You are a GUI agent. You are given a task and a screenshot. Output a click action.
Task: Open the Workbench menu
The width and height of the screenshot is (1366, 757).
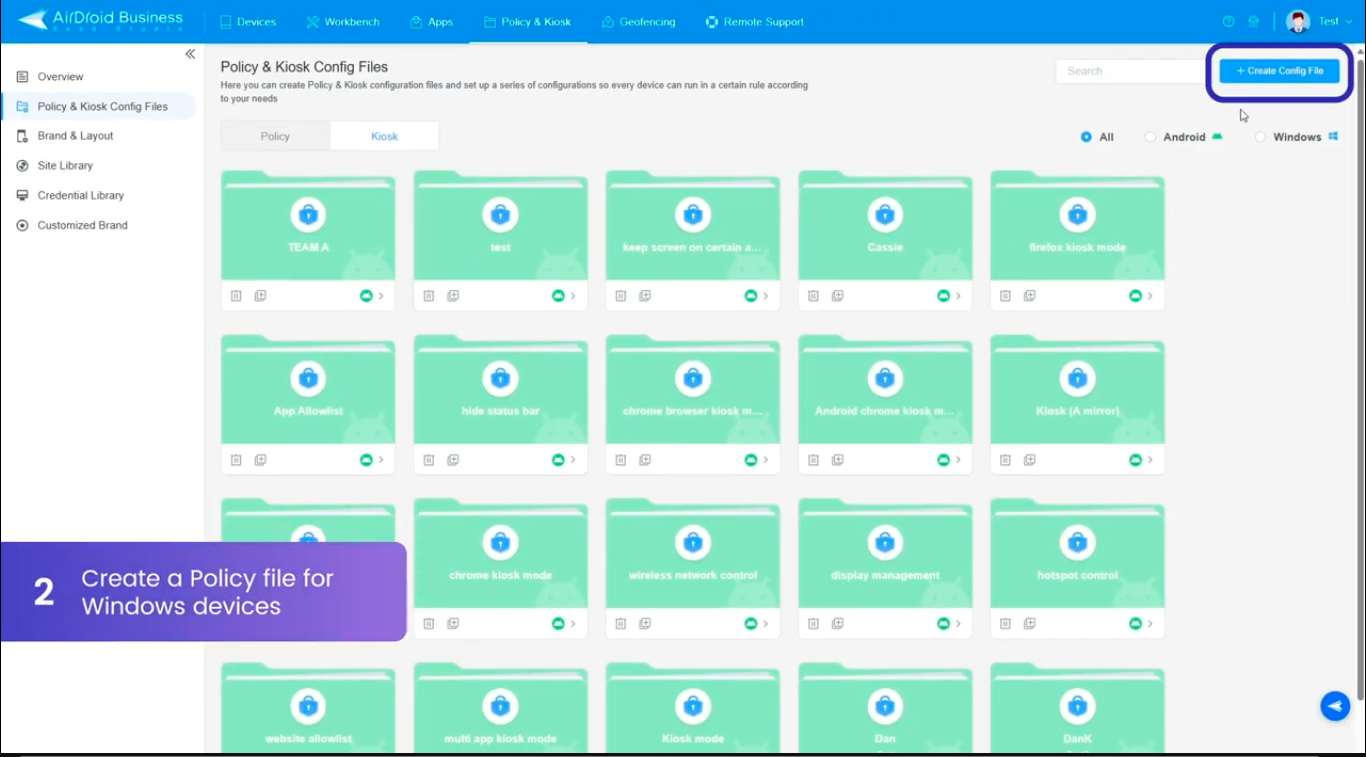pos(344,22)
